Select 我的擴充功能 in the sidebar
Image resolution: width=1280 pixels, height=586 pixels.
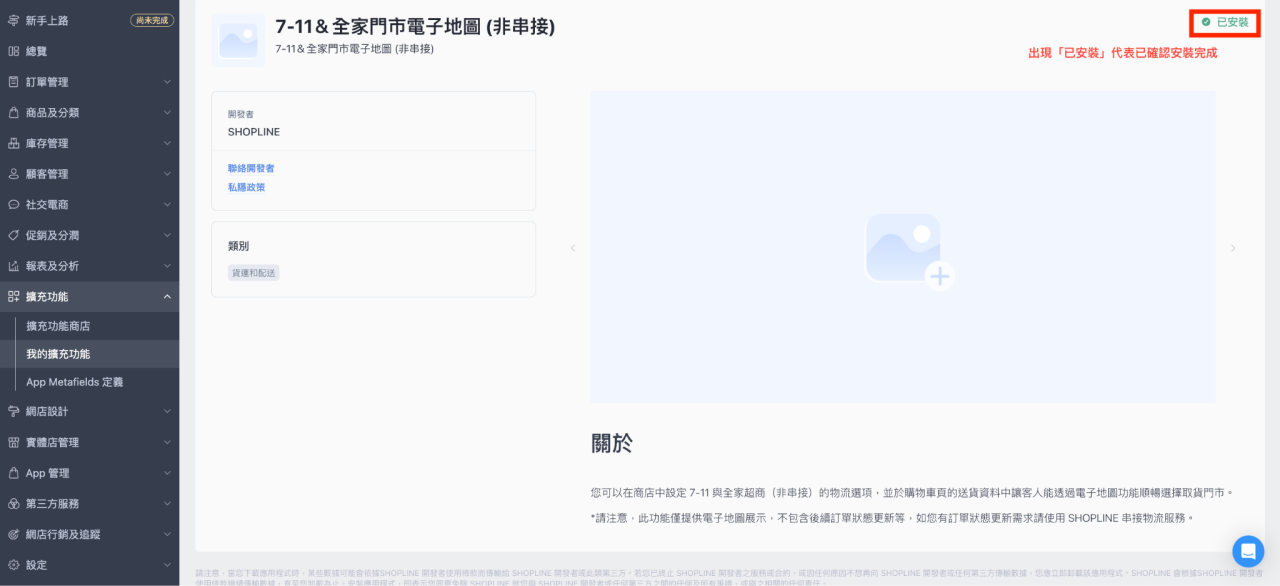coord(89,354)
